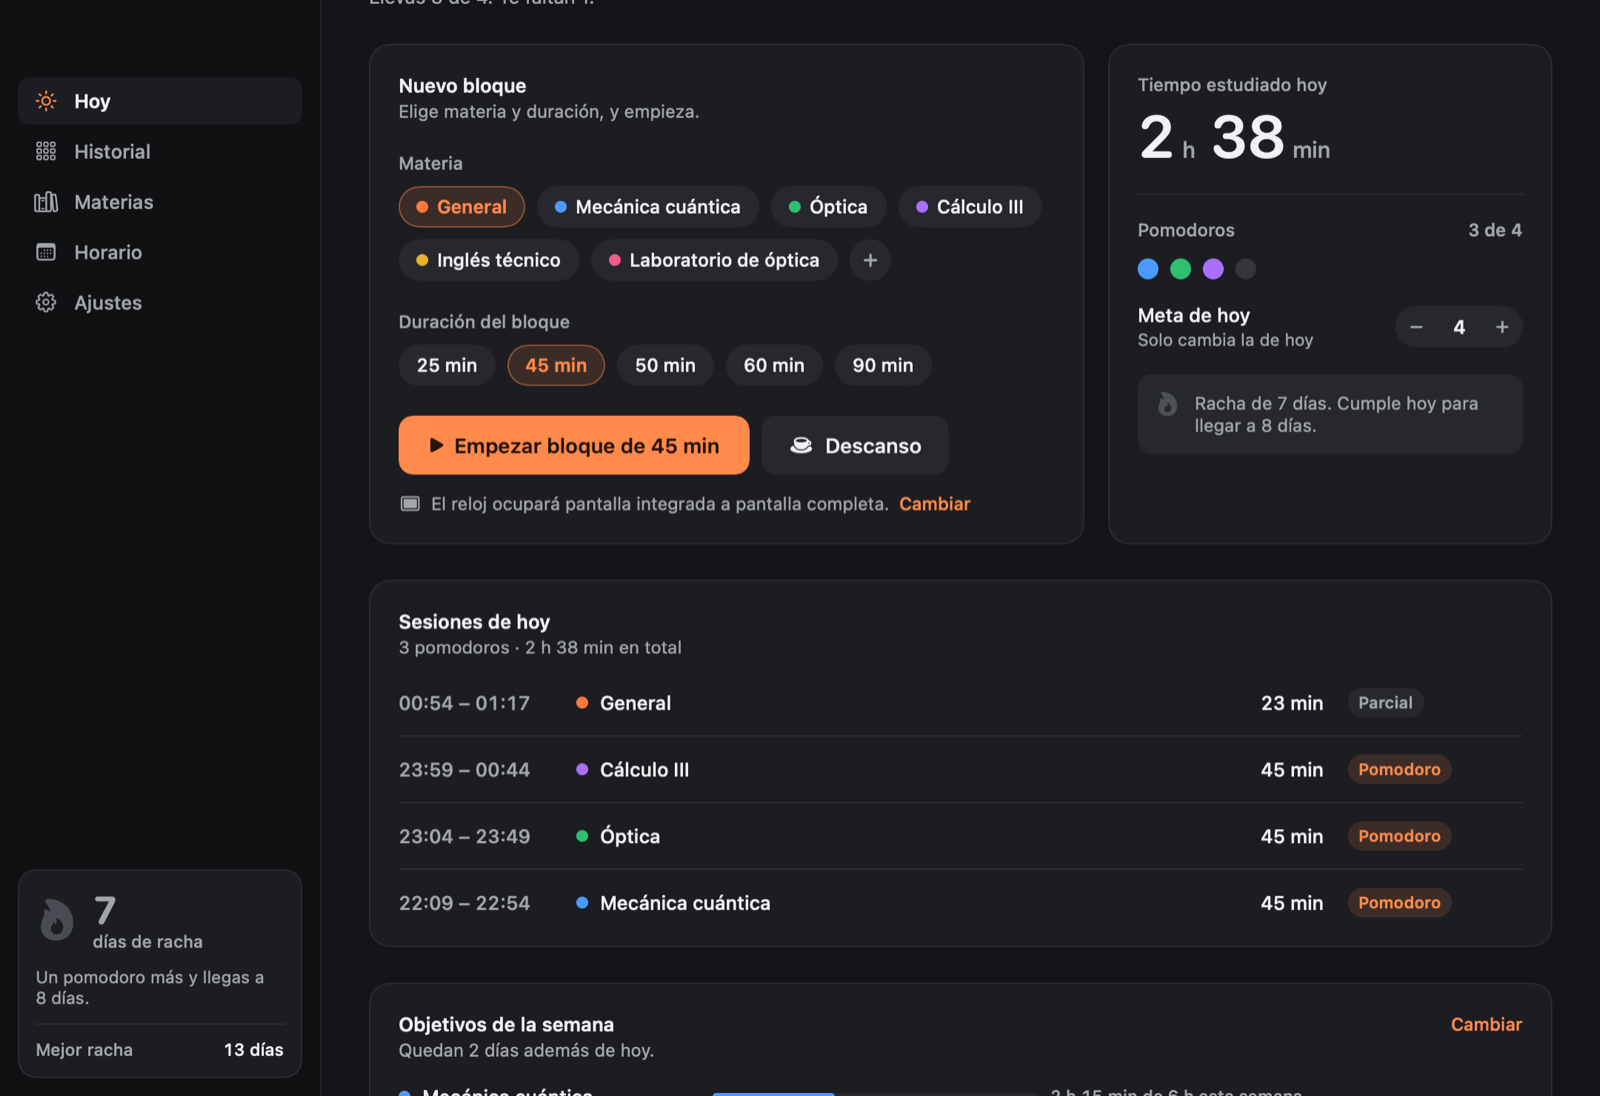Start the 45 min block

[574, 445]
